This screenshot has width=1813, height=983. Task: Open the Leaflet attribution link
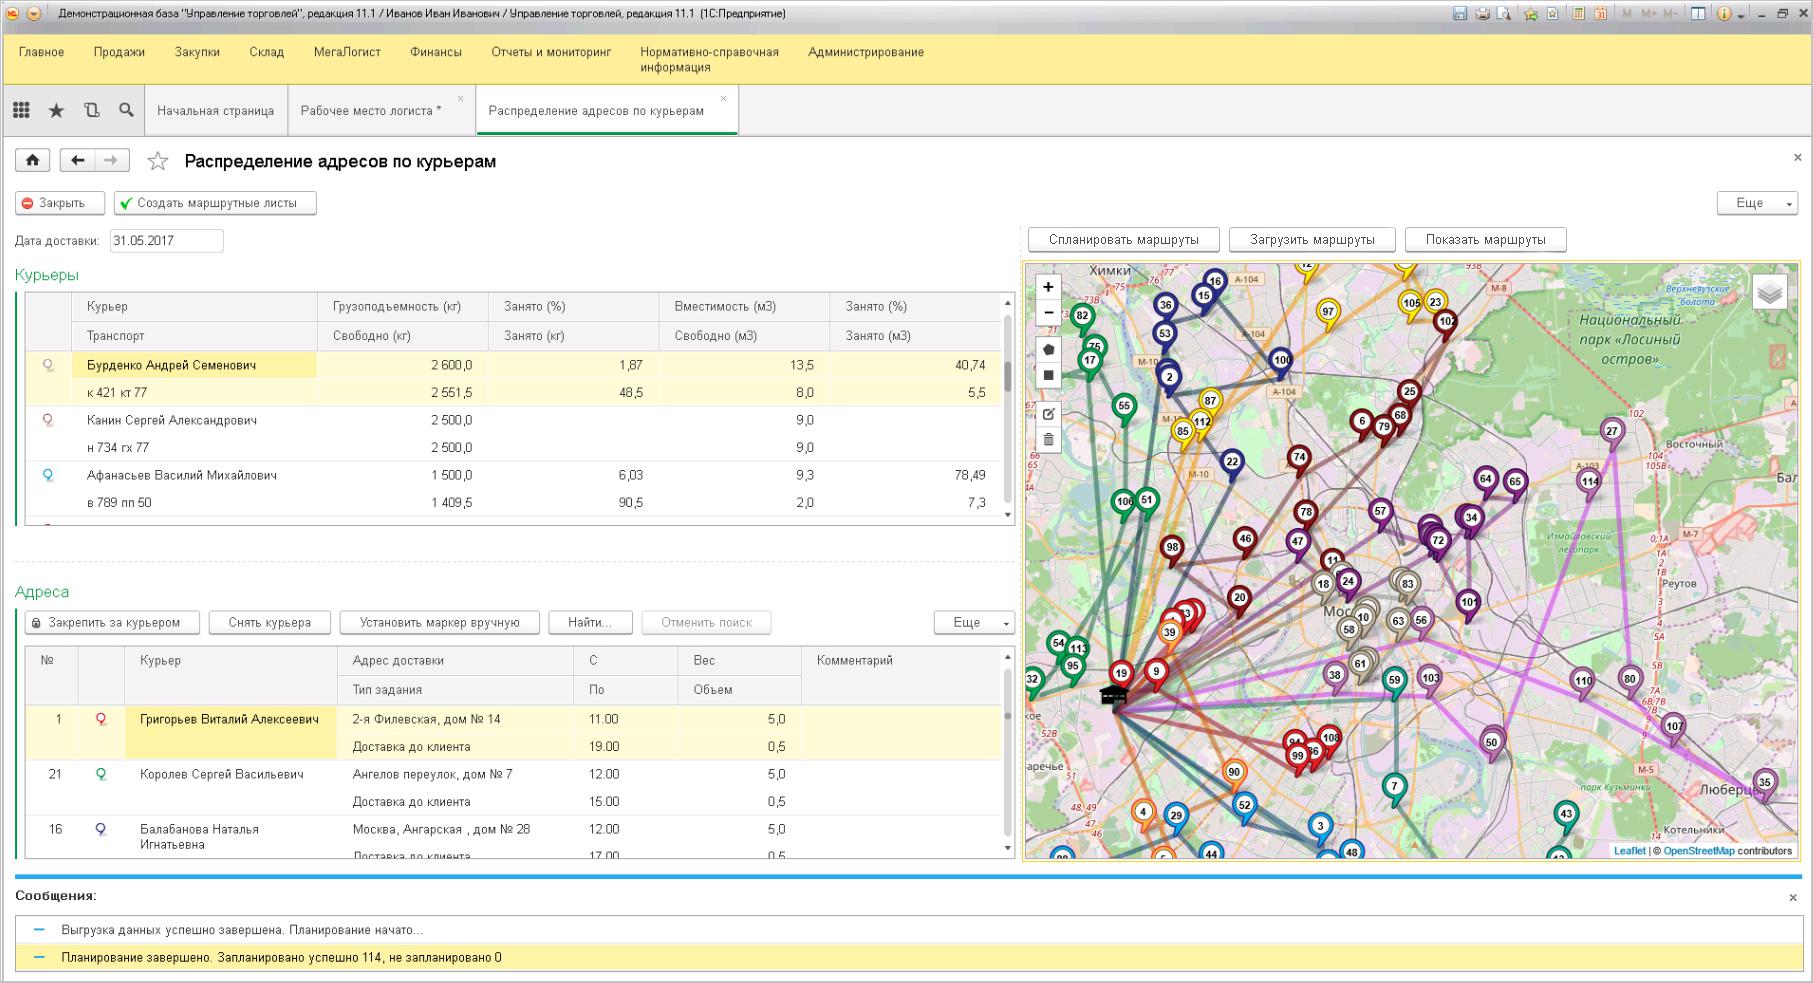[1629, 851]
